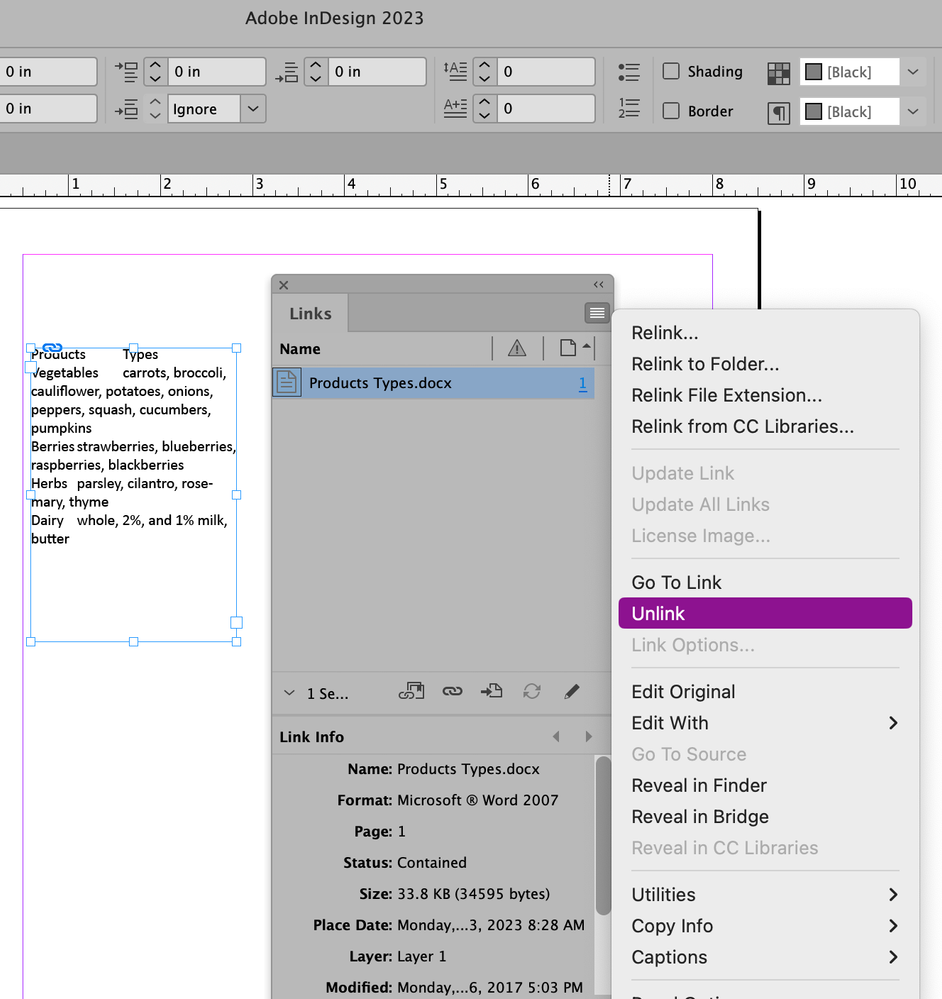Choose Relink File Extension... menu item
The width and height of the screenshot is (942, 999).
(765, 395)
